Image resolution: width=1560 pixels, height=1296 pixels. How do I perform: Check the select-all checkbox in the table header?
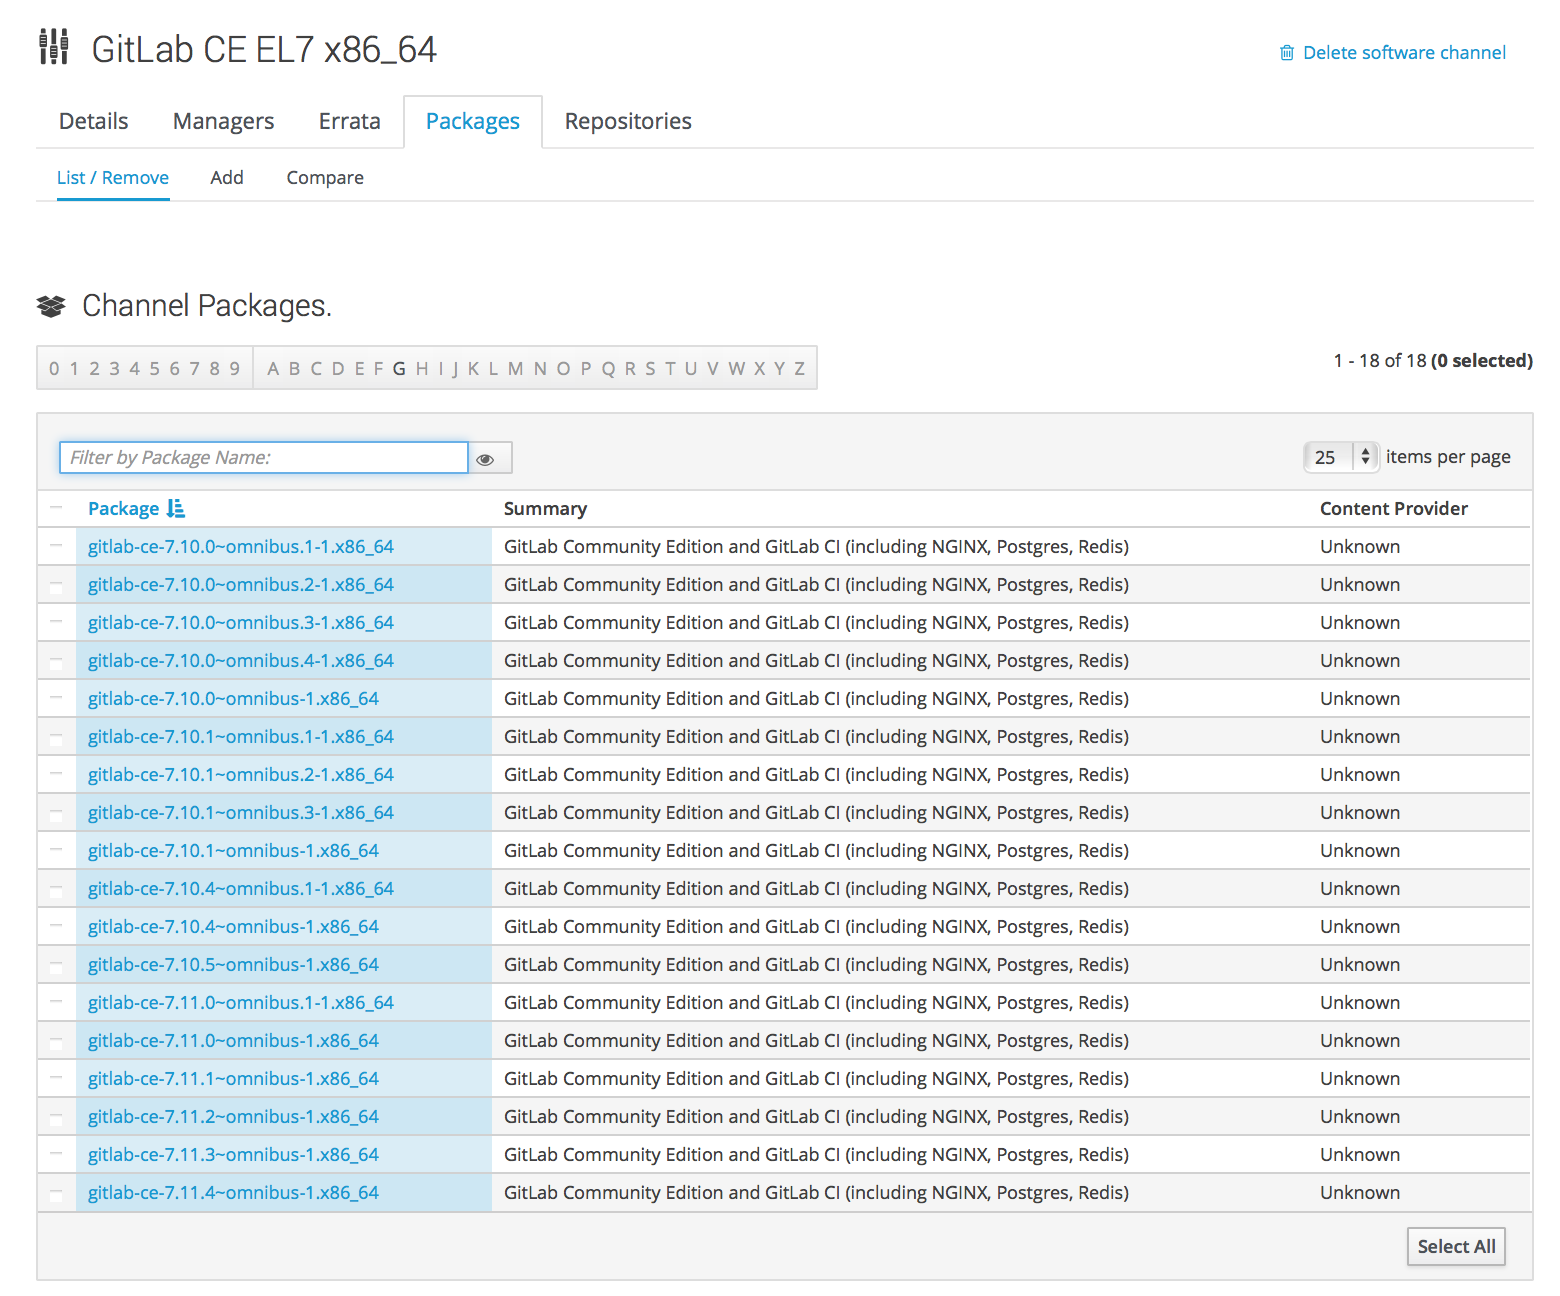57,508
